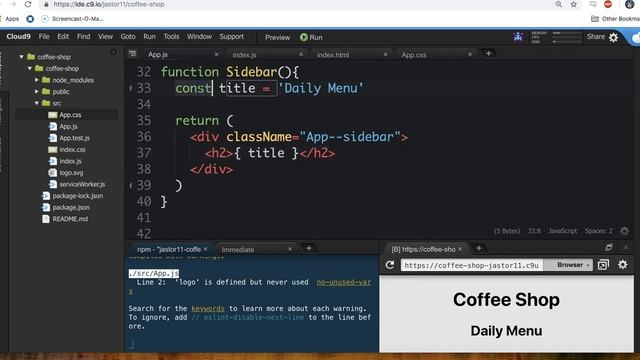The image size is (640, 360).
Task: Click the collaboration avatar icon in top bar
Action: (518, 37)
